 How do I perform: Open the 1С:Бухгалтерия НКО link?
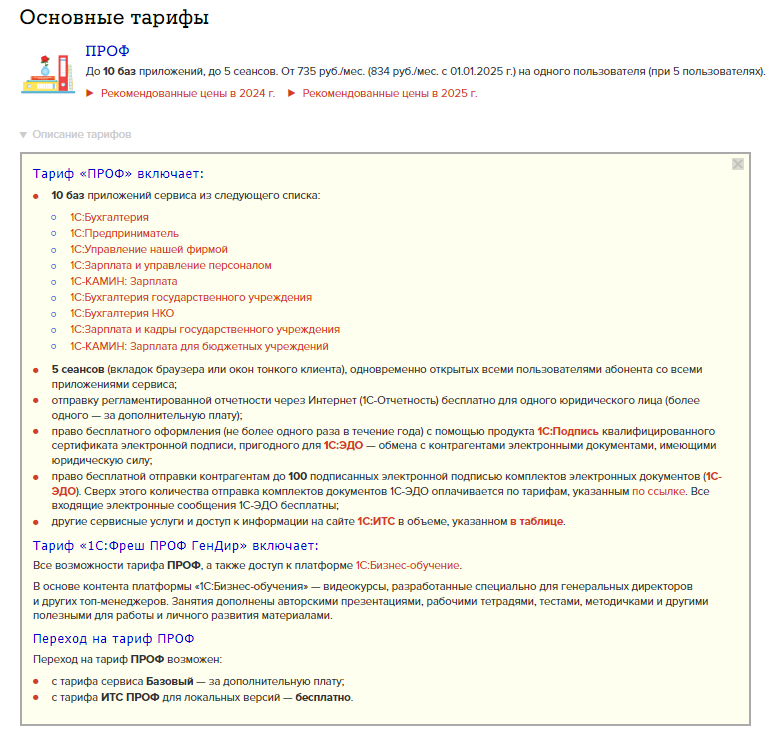122,313
